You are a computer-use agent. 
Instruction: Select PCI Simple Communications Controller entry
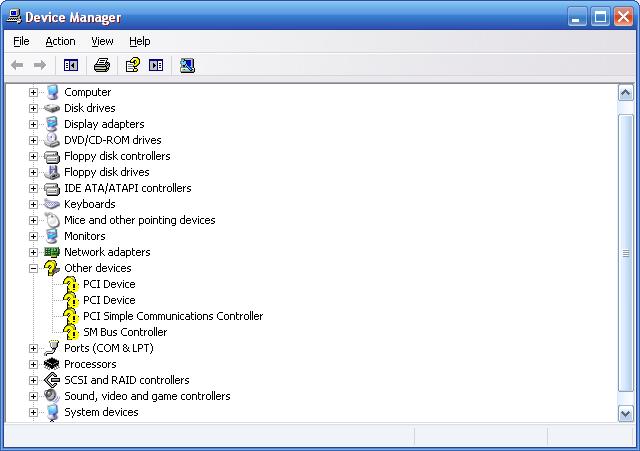173,316
